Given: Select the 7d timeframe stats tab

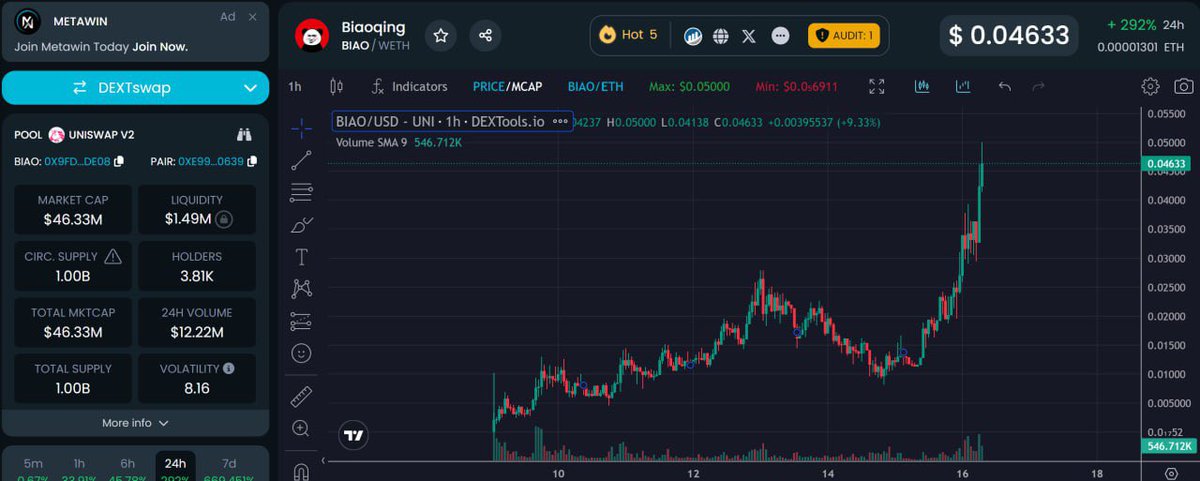Looking at the screenshot, I should click(229, 463).
